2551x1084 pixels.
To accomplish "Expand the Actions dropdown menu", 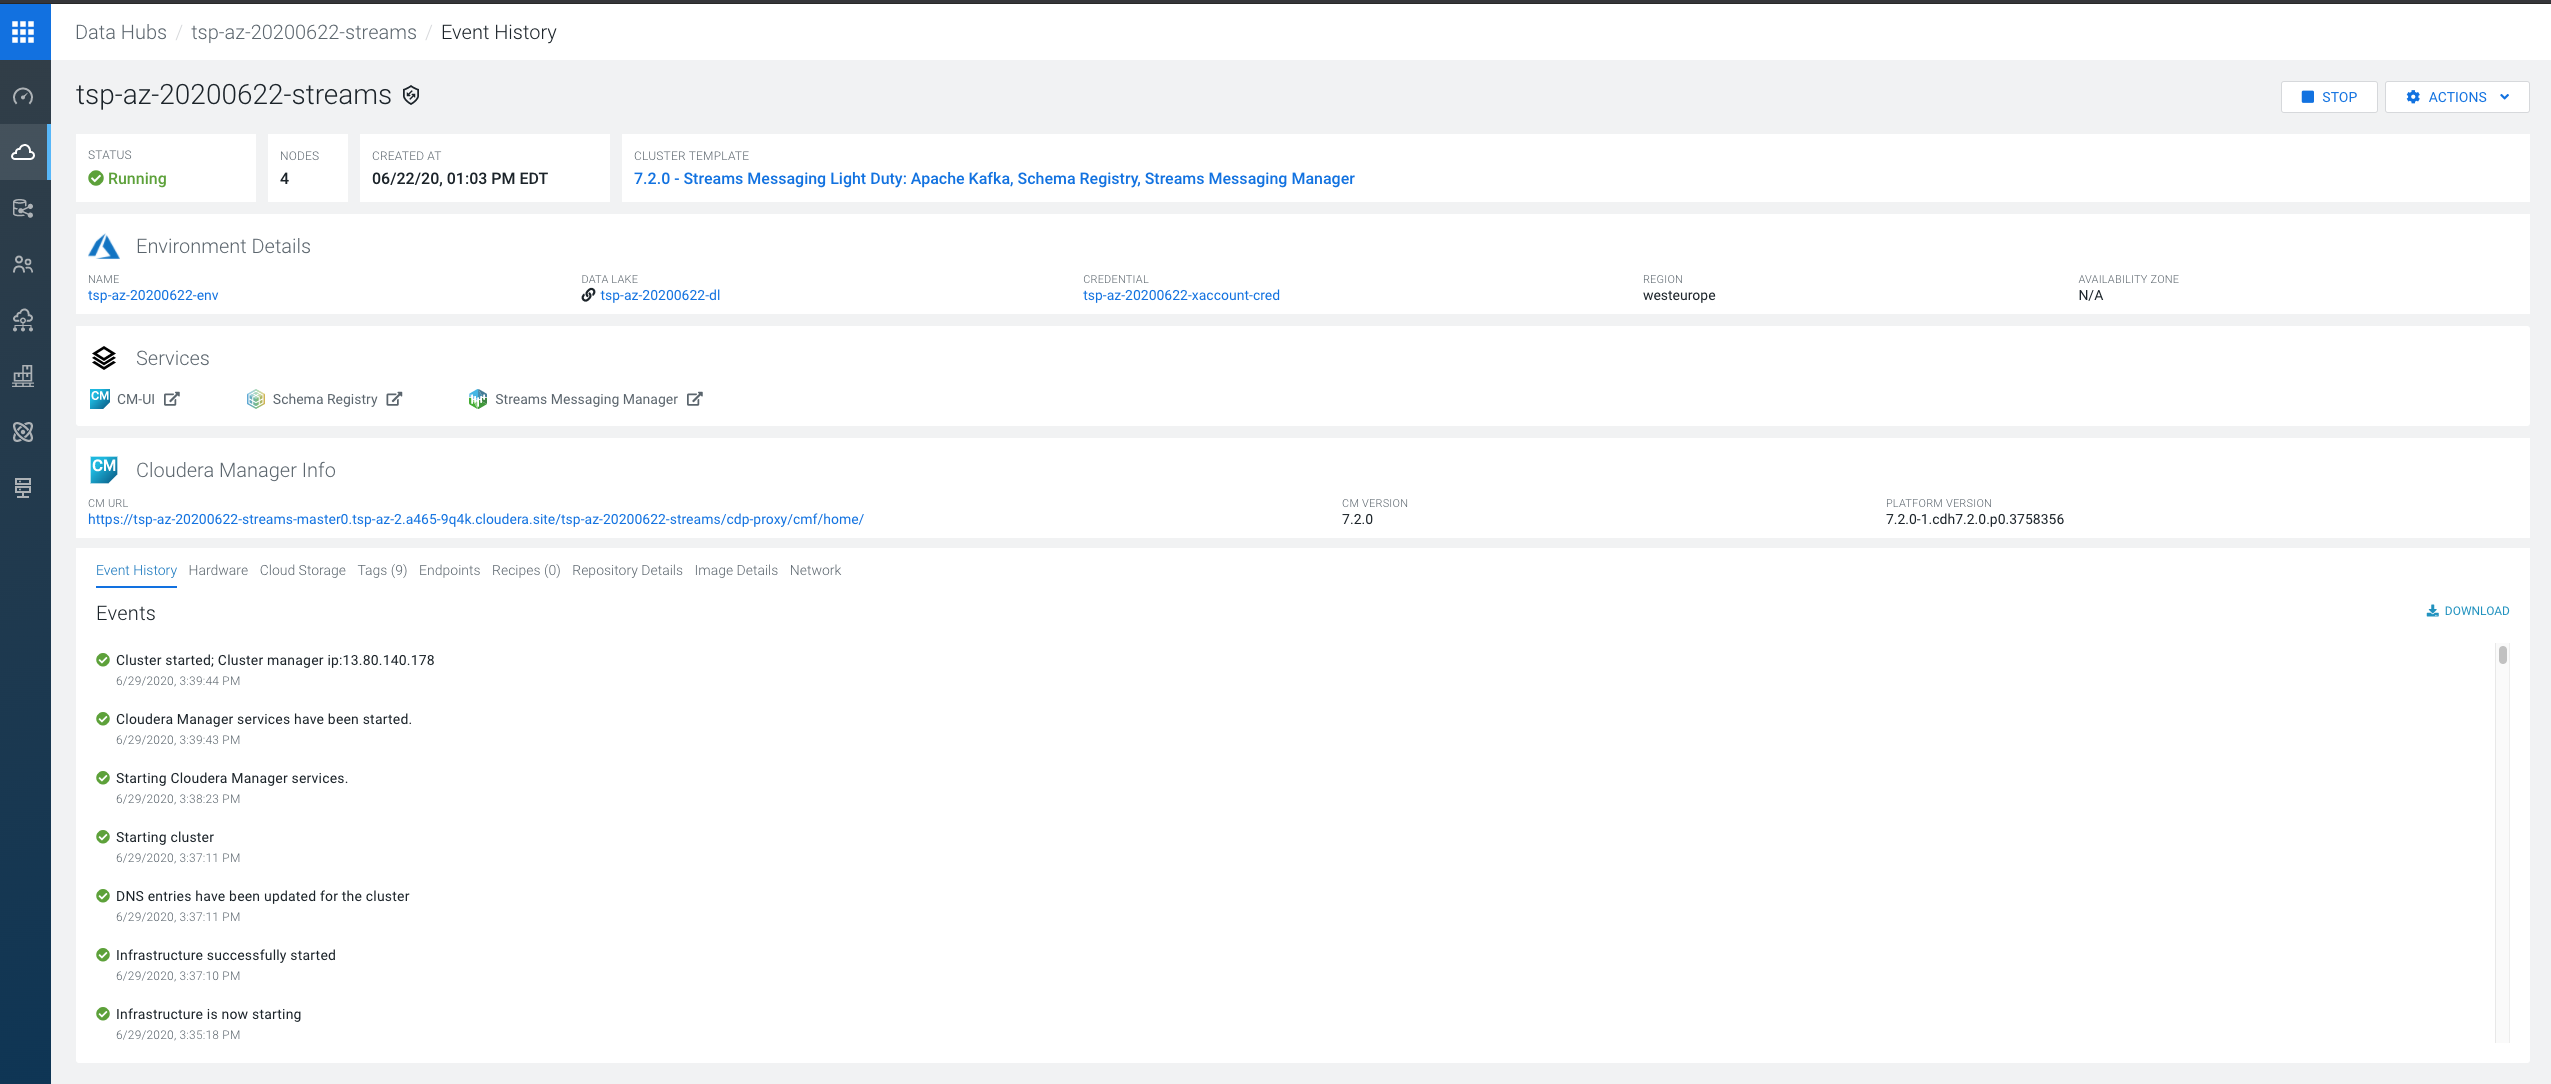I will pyautogui.click(x=2456, y=97).
